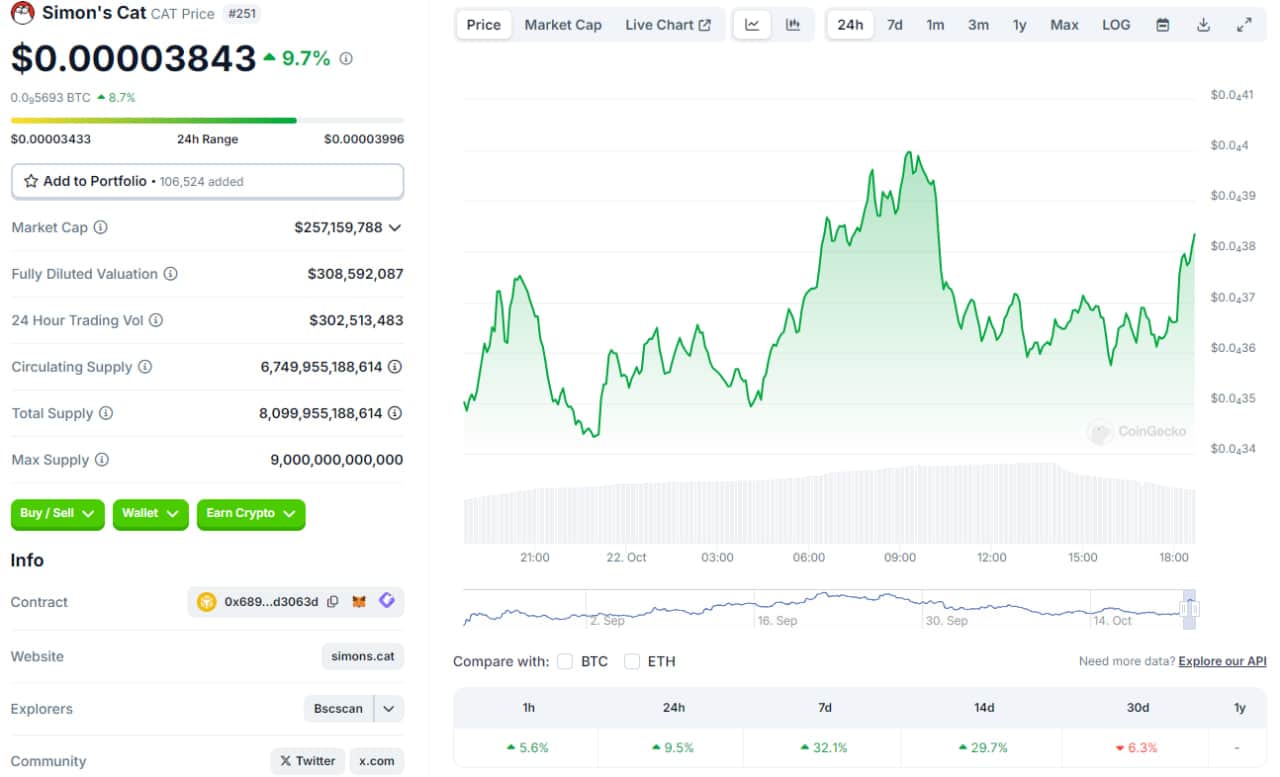Switch to the Market Cap chart tab

point(563,25)
